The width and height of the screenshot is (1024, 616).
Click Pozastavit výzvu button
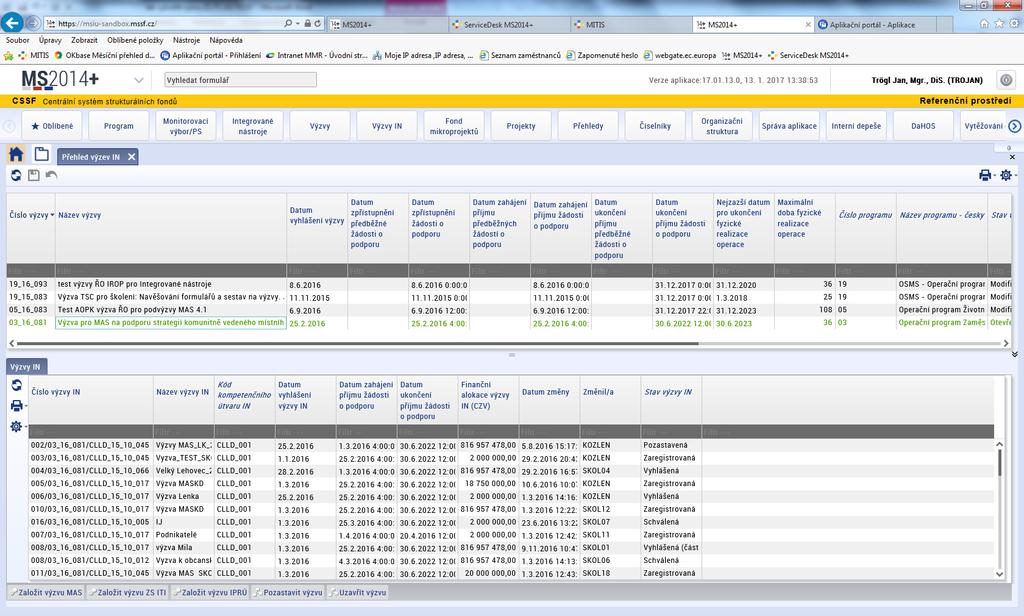(289, 592)
